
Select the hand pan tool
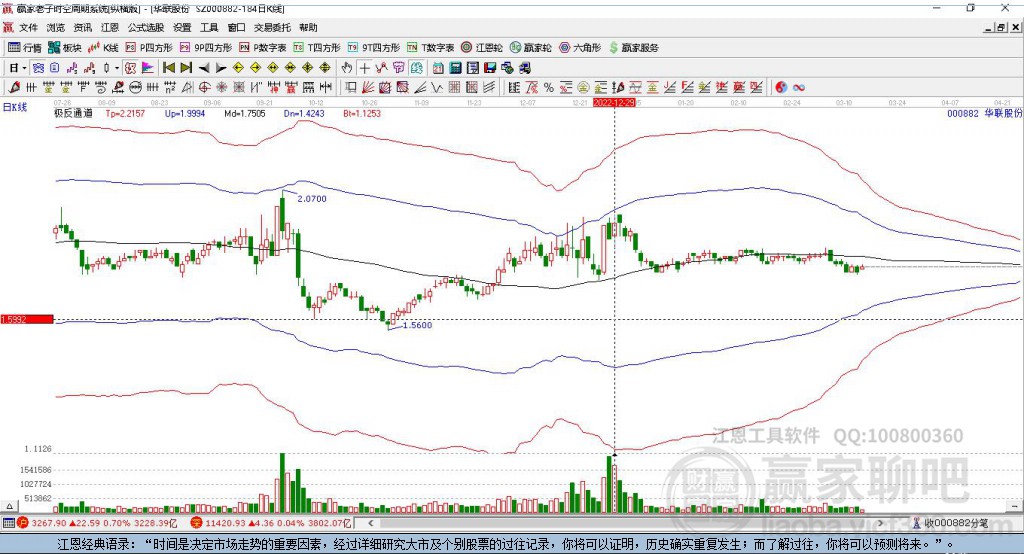click(347, 68)
